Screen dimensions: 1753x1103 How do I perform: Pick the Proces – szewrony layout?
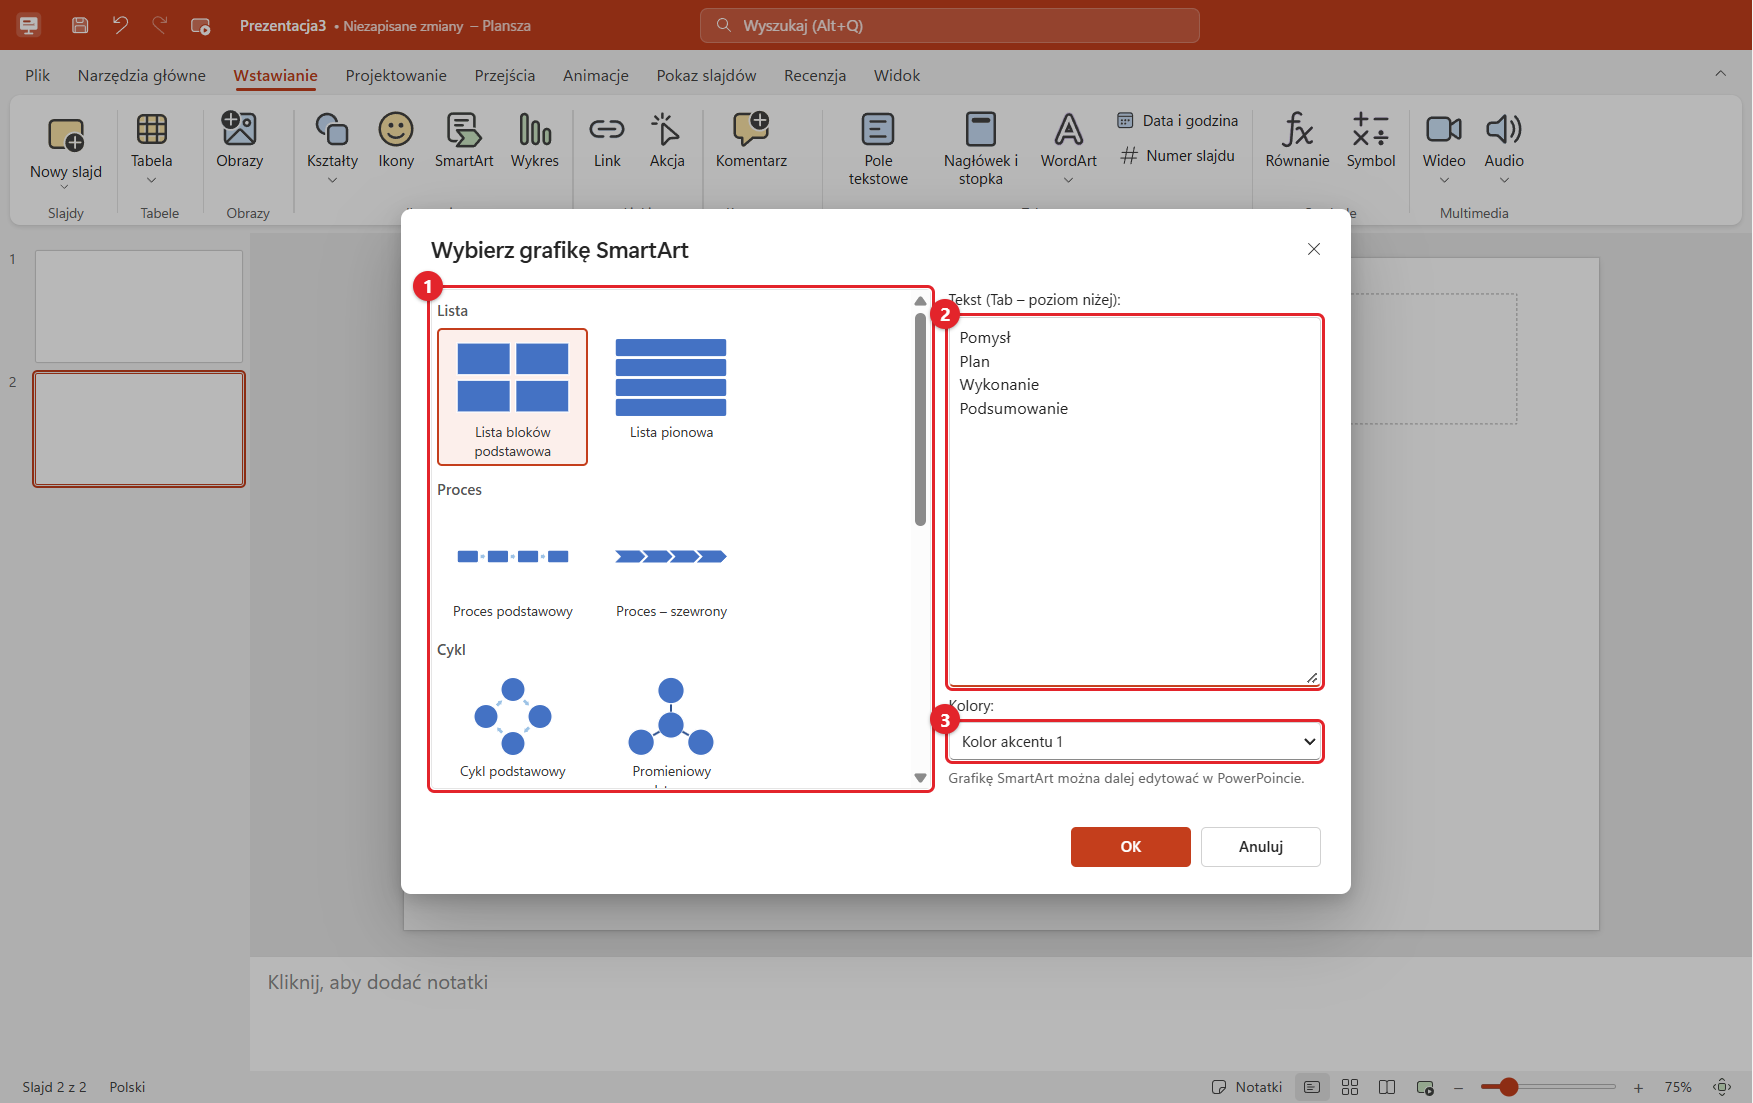[x=671, y=568]
